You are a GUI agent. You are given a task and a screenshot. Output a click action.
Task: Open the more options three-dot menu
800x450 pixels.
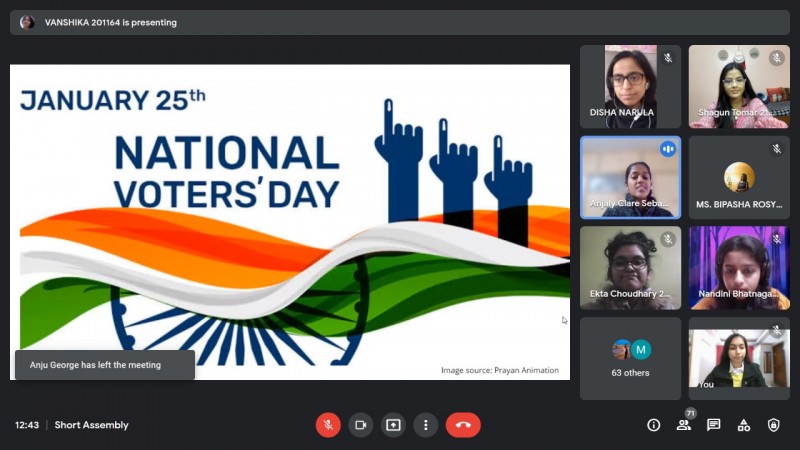click(426, 425)
